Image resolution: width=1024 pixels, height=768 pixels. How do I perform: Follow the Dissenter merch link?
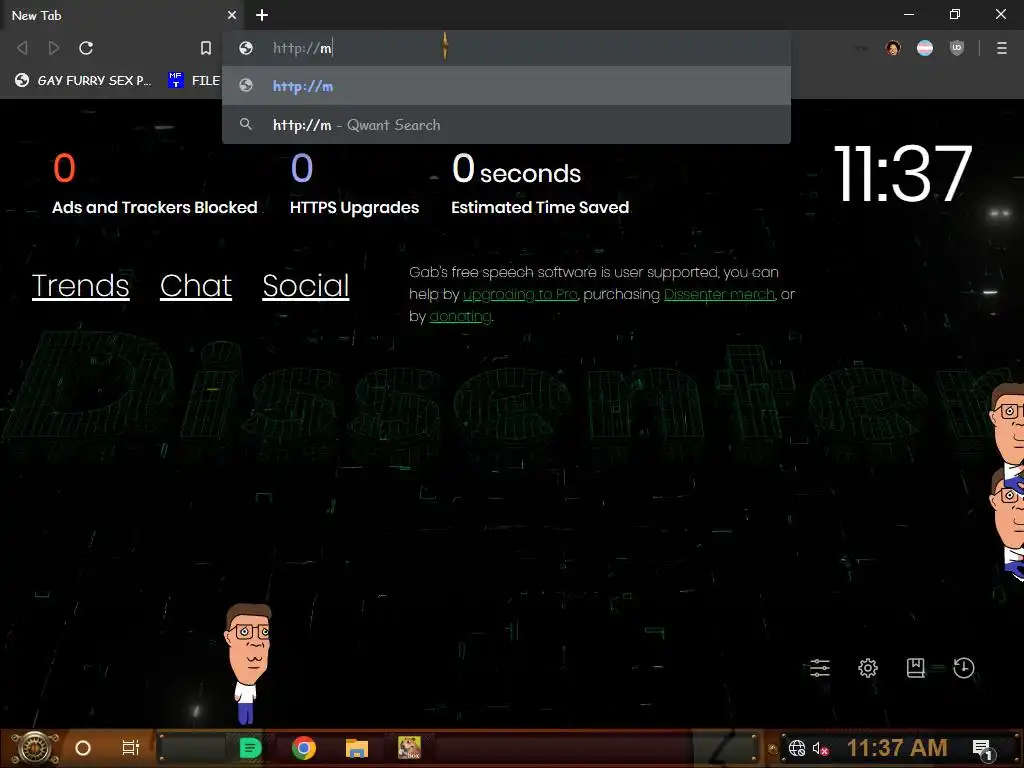[719, 295]
